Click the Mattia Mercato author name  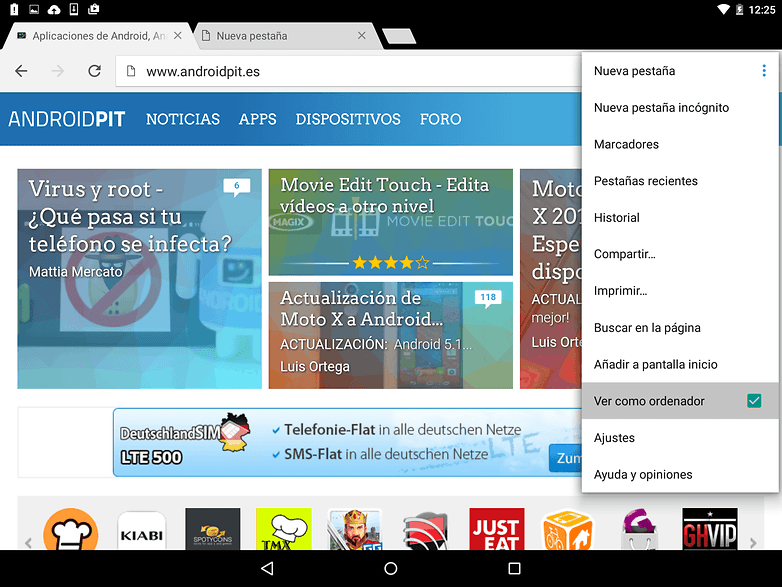75,272
